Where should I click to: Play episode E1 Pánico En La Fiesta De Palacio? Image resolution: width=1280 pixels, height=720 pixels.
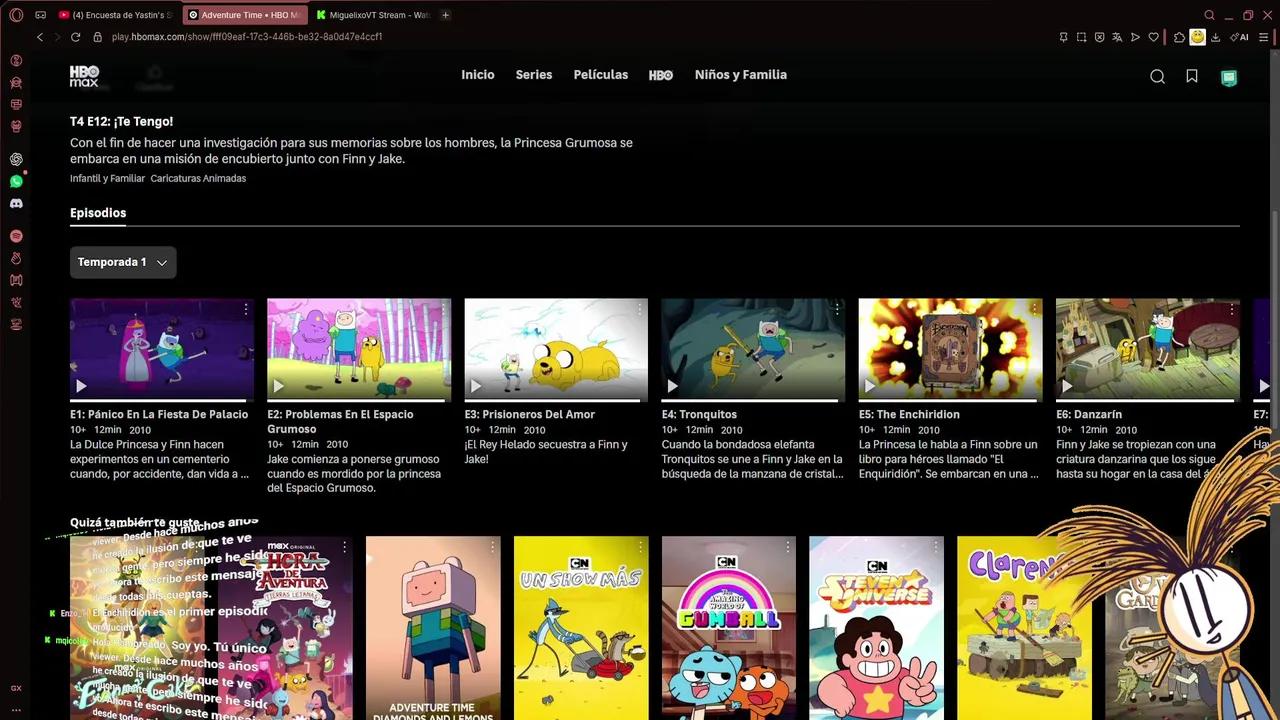[81, 386]
